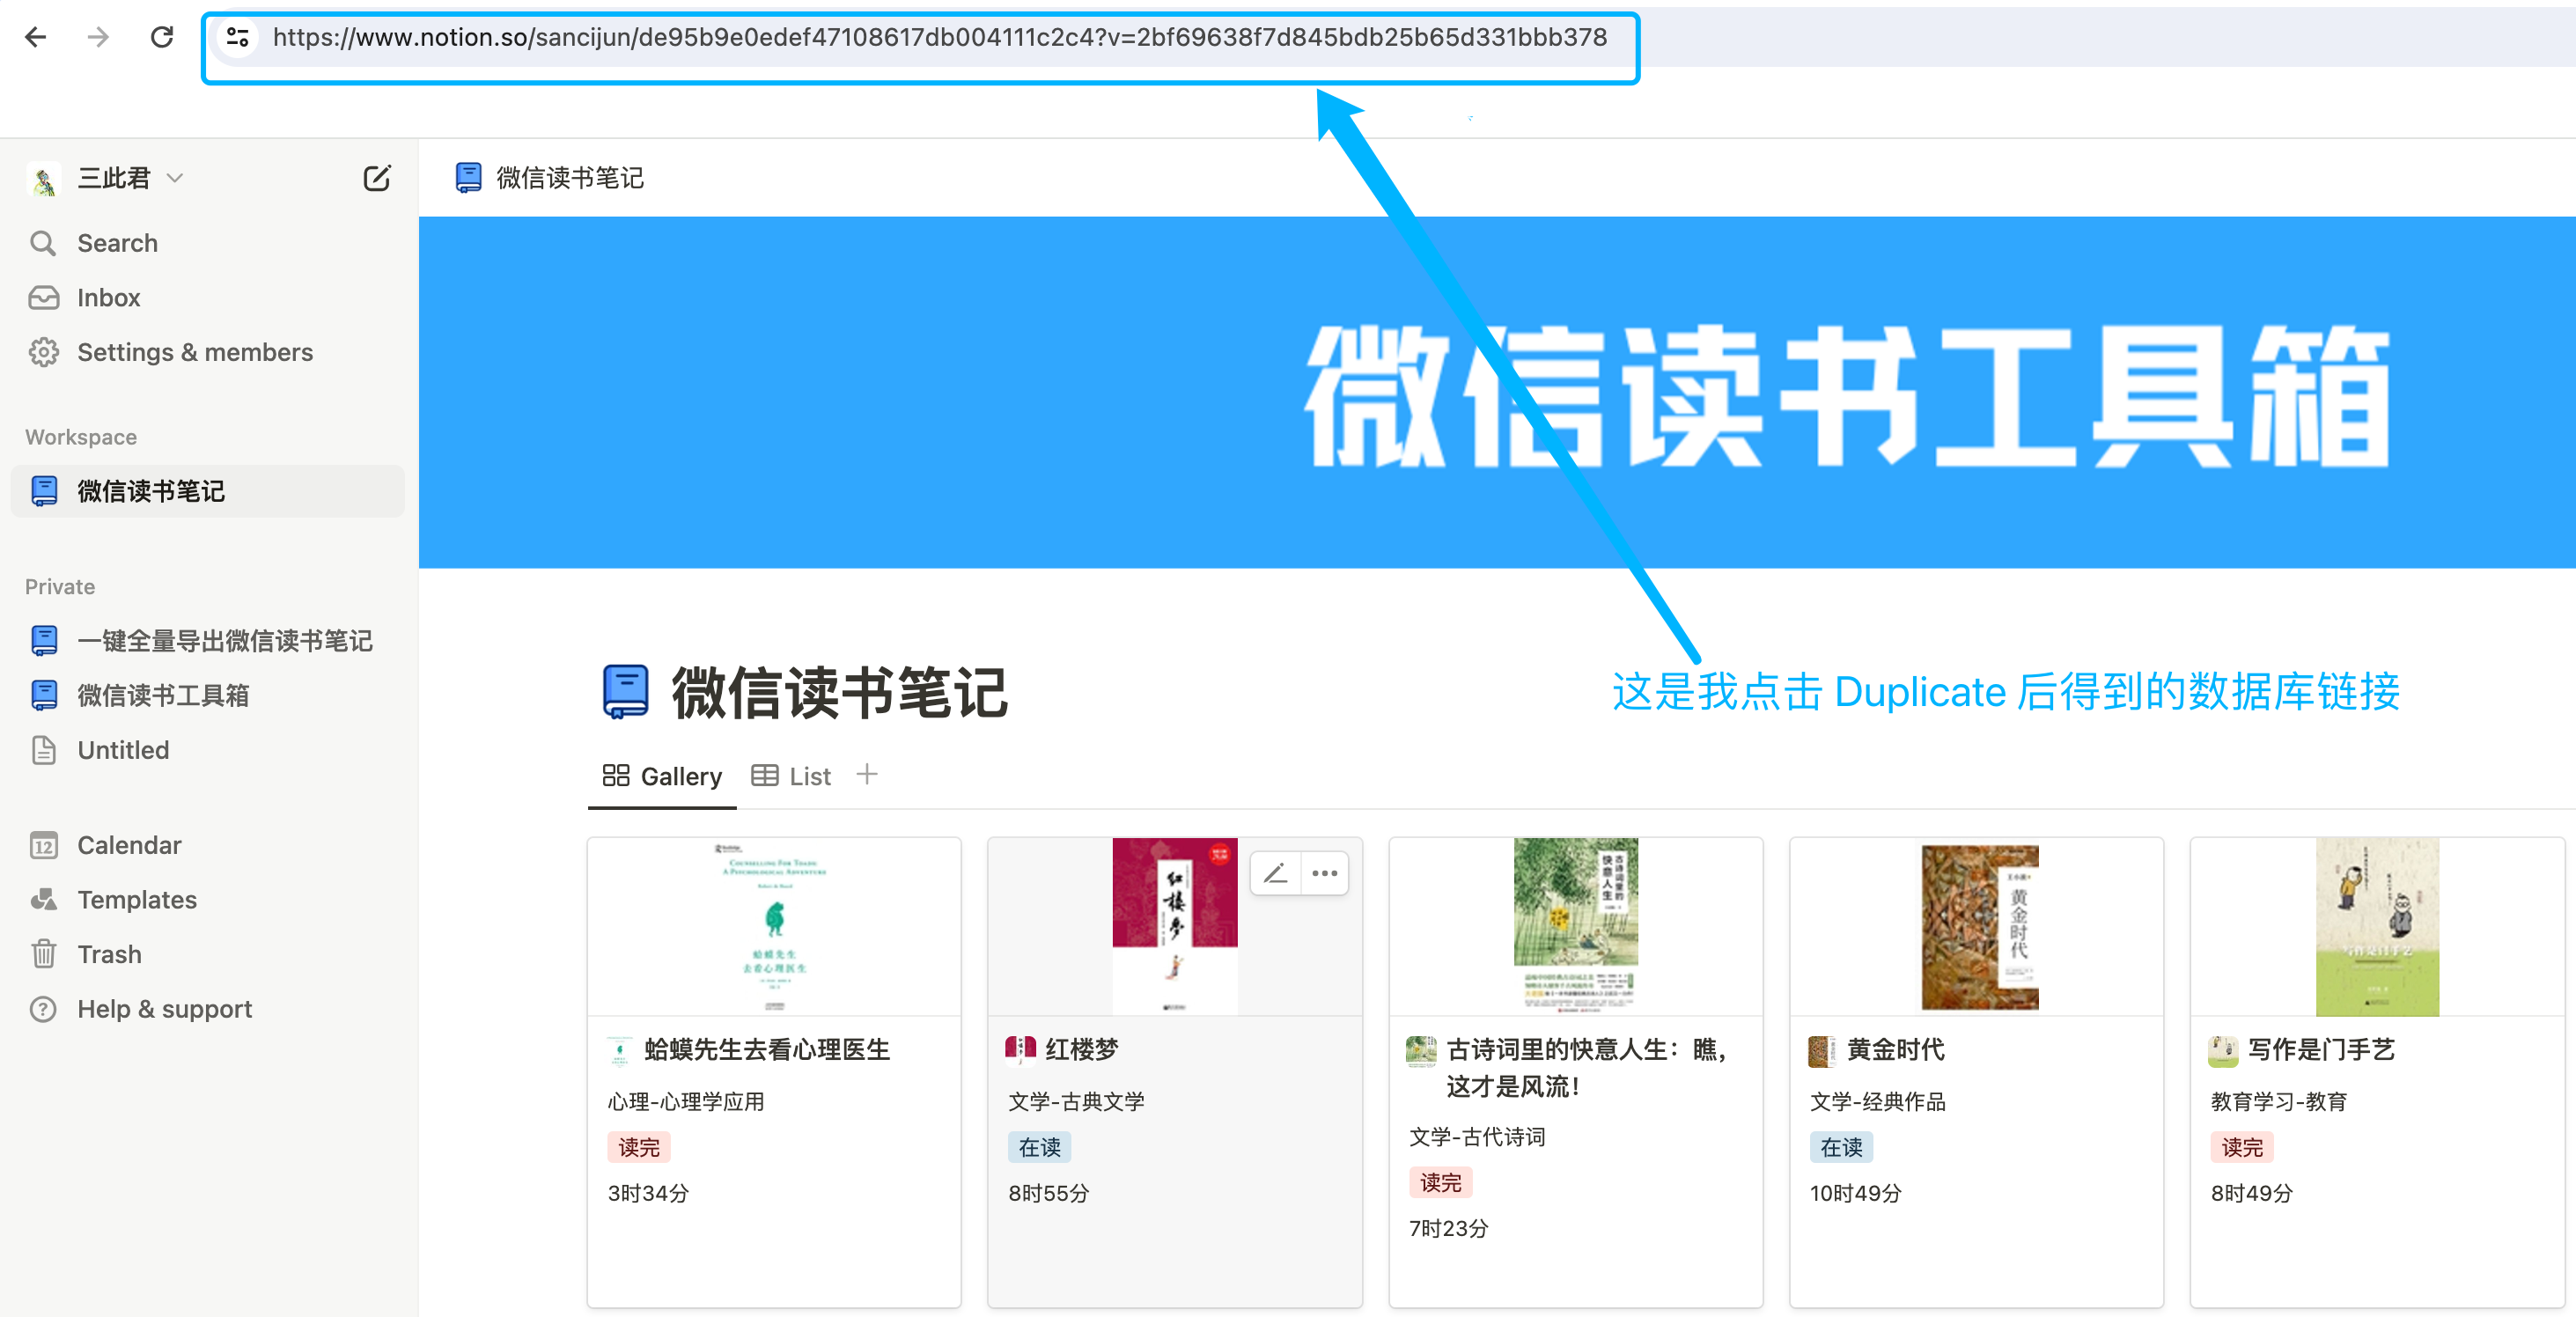The image size is (2576, 1317).
Task: Click the 黄金时代 card title
Action: pyautogui.click(x=1896, y=1049)
